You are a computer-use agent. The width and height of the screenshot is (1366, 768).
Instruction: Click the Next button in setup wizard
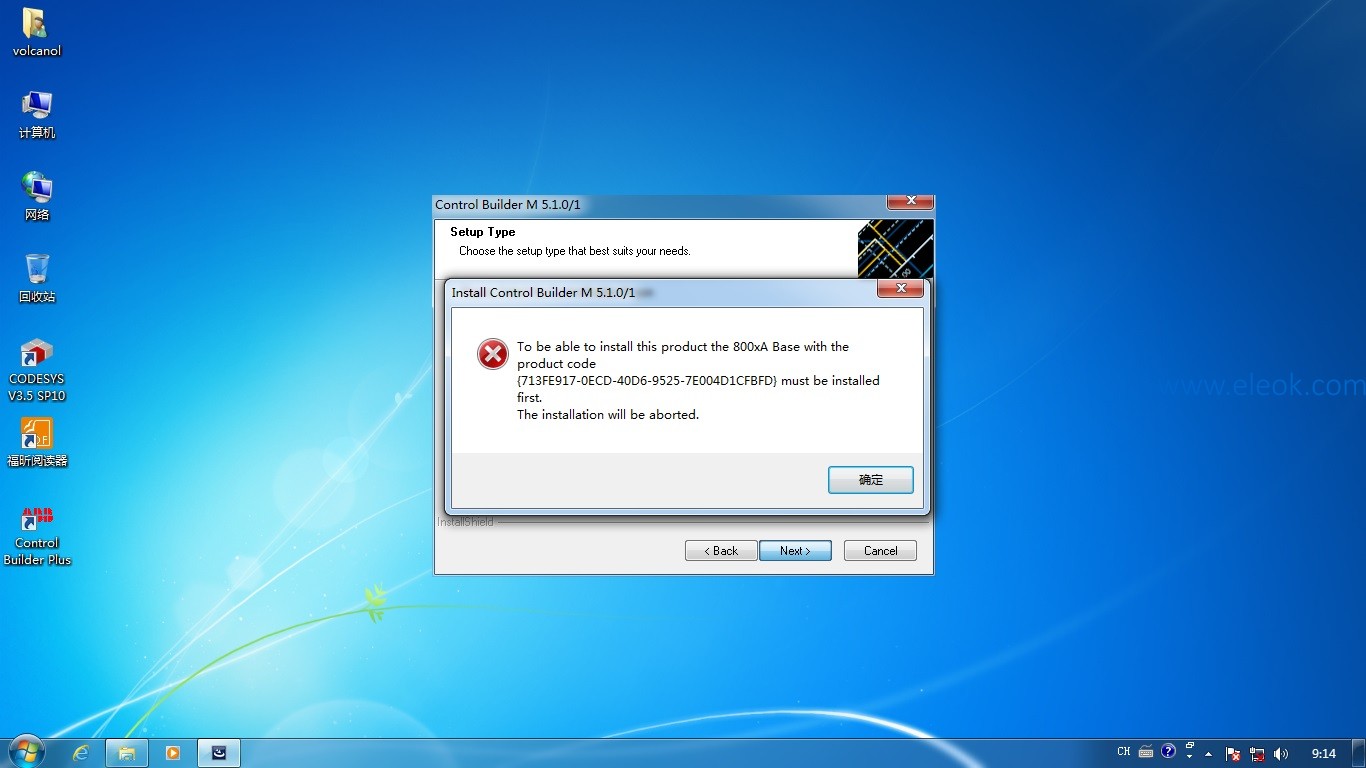[x=795, y=551]
